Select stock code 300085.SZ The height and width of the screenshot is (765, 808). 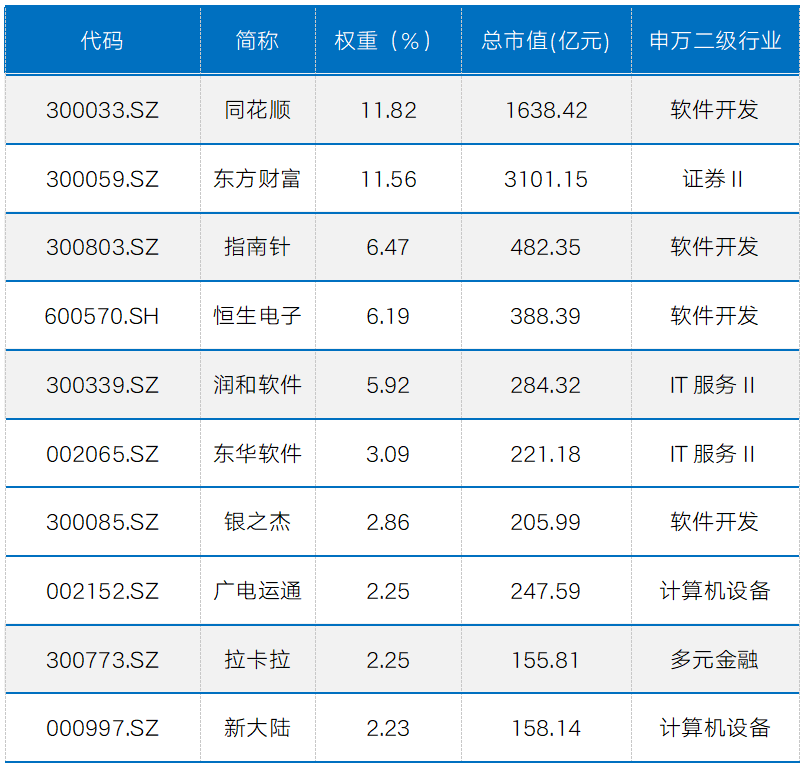pyautogui.click(x=103, y=522)
